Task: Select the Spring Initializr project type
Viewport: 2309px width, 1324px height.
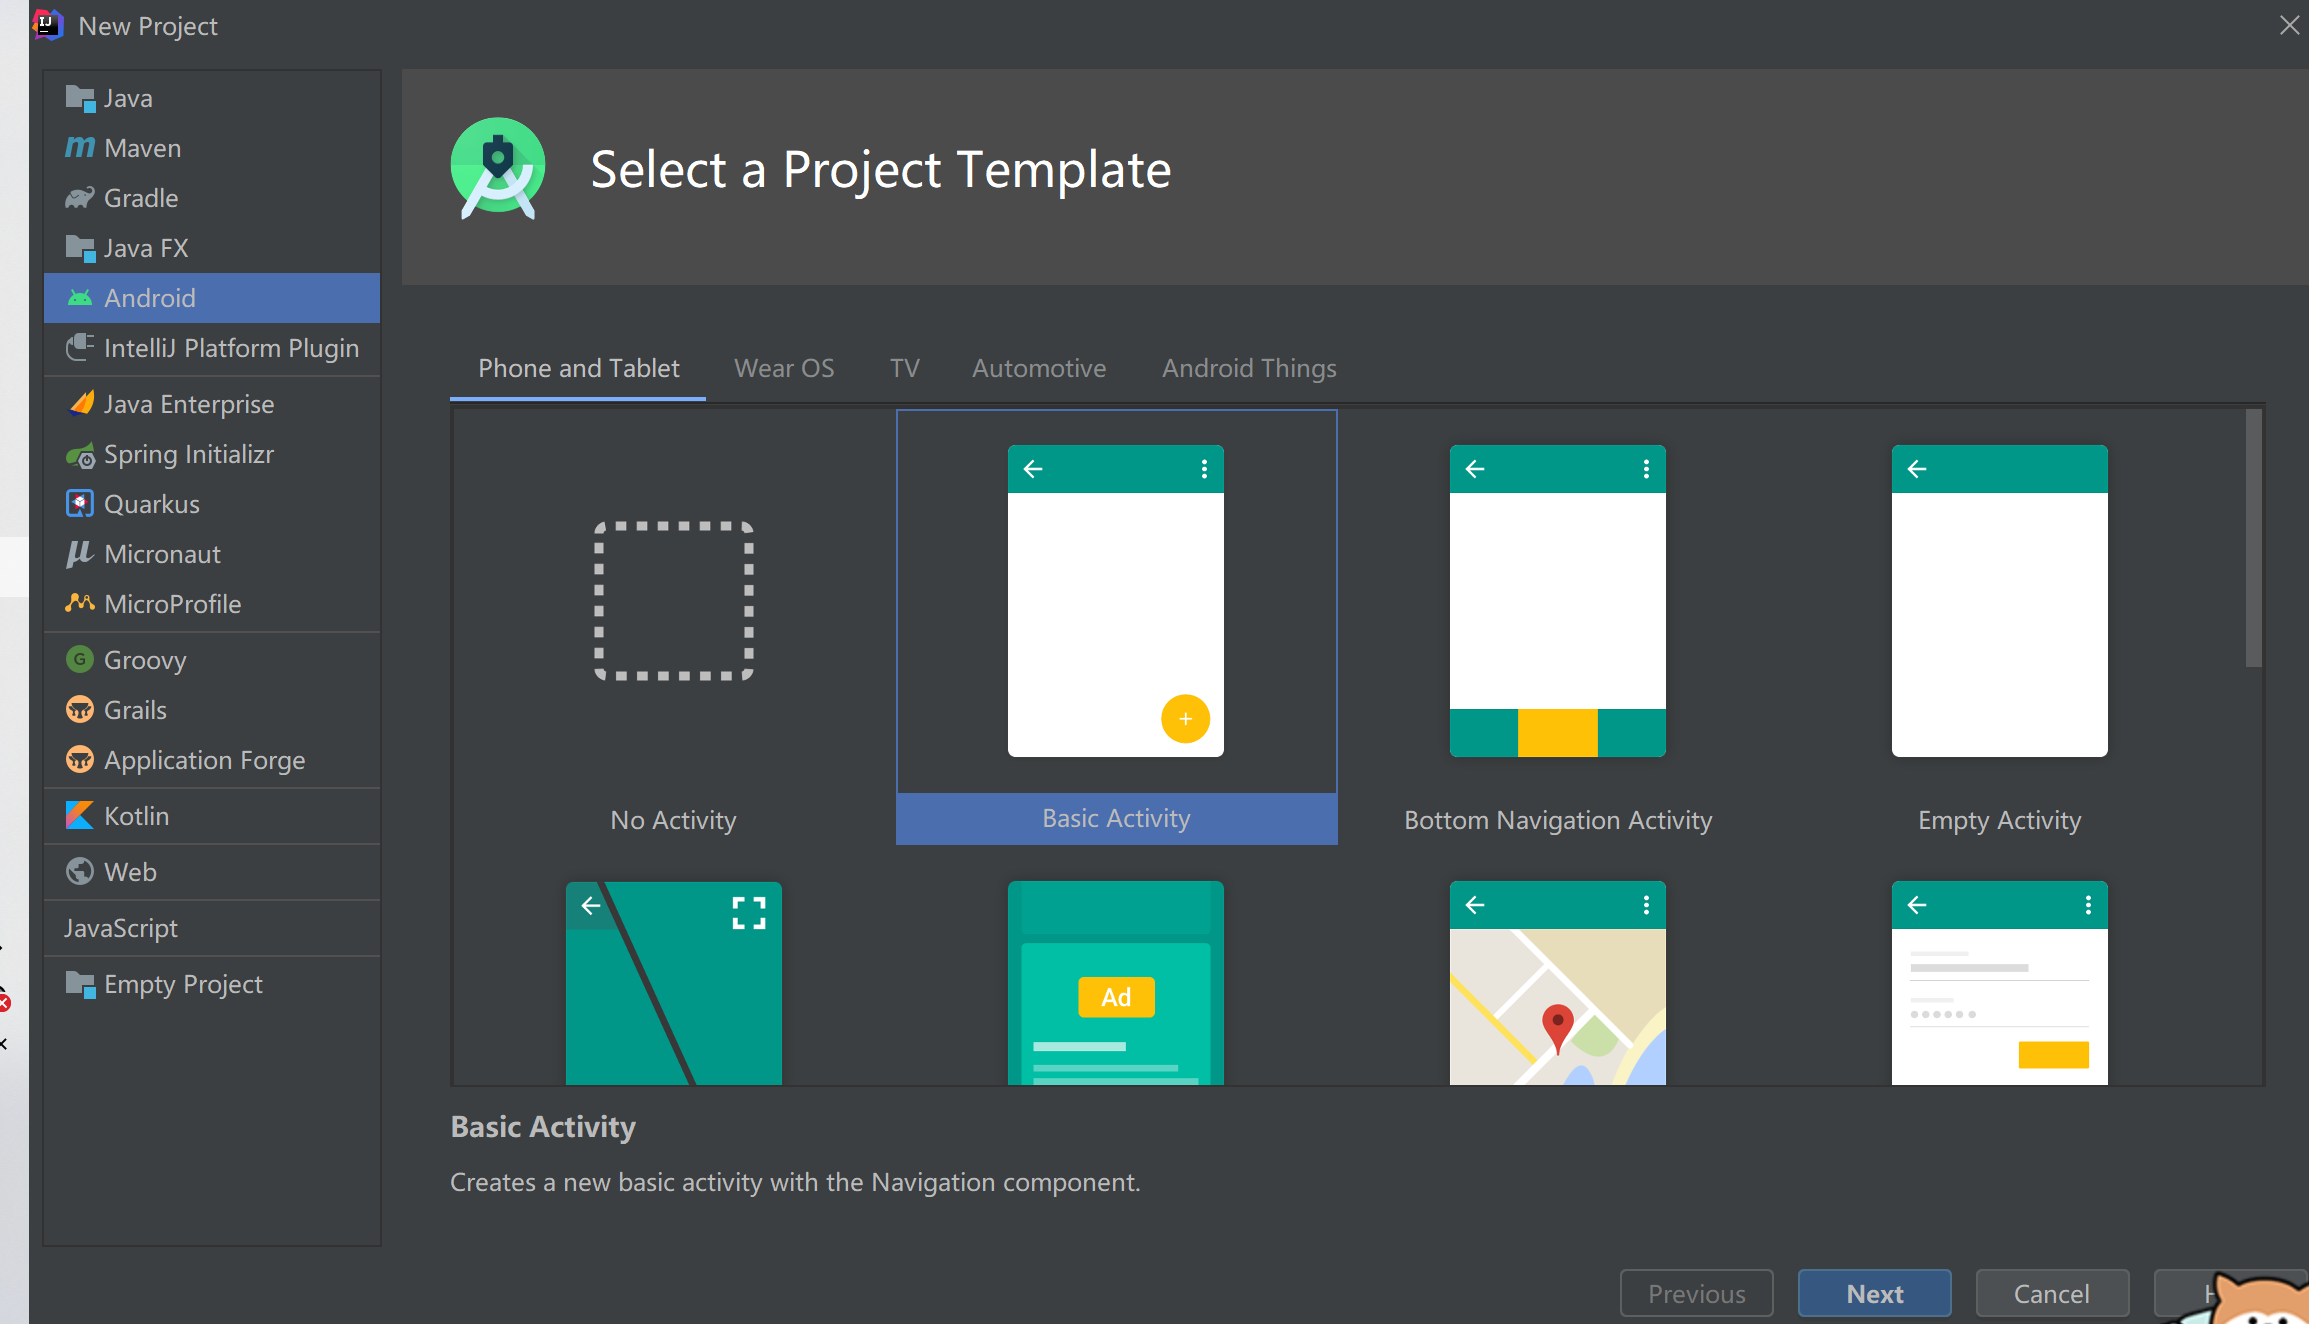Action: pos(189,453)
